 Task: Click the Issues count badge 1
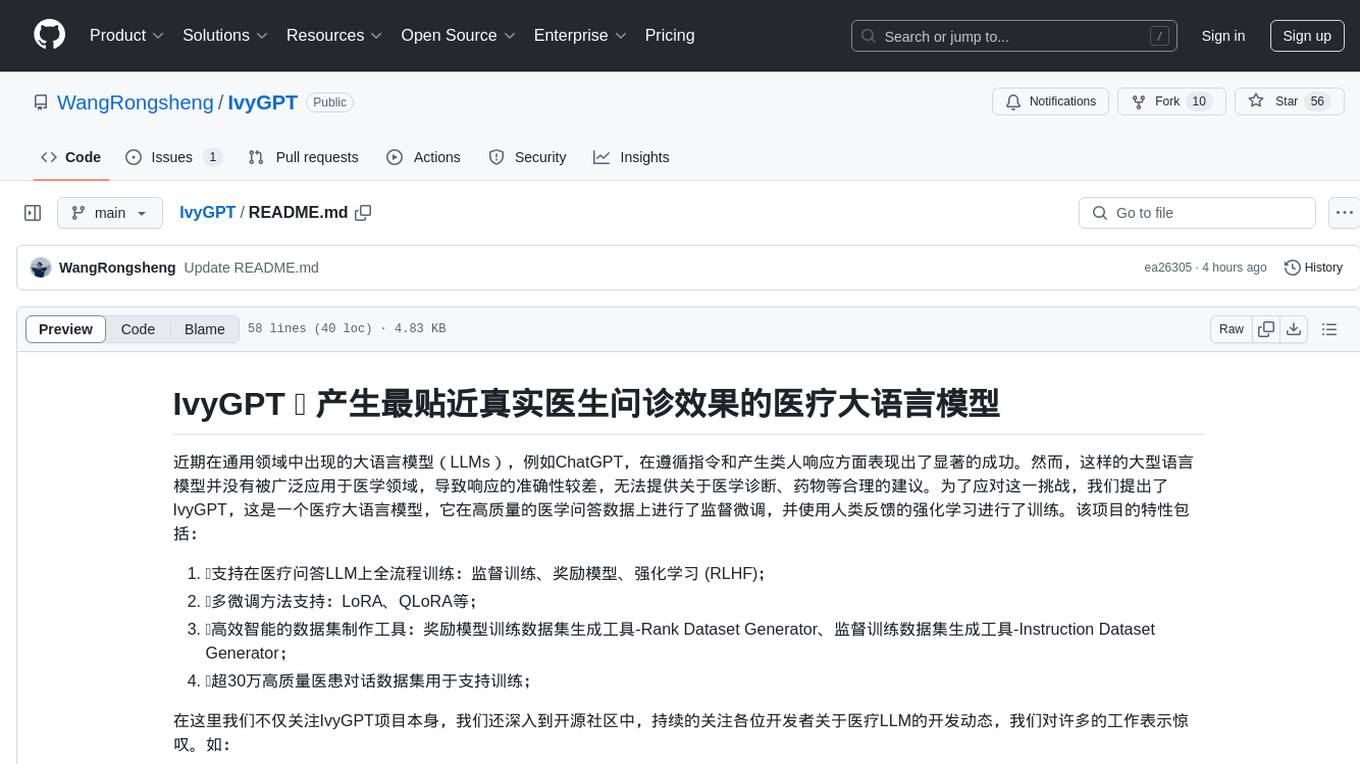click(x=212, y=157)
